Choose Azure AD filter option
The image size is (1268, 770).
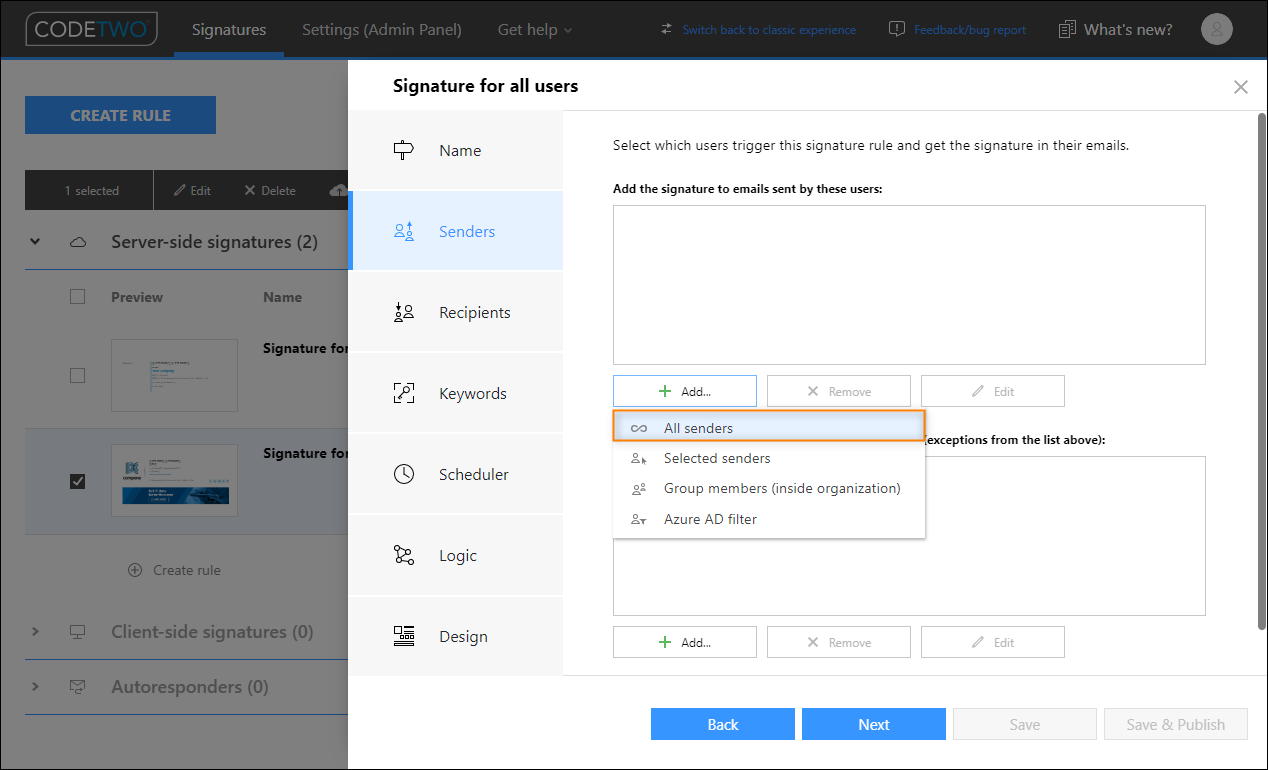[x=769, y=519]
